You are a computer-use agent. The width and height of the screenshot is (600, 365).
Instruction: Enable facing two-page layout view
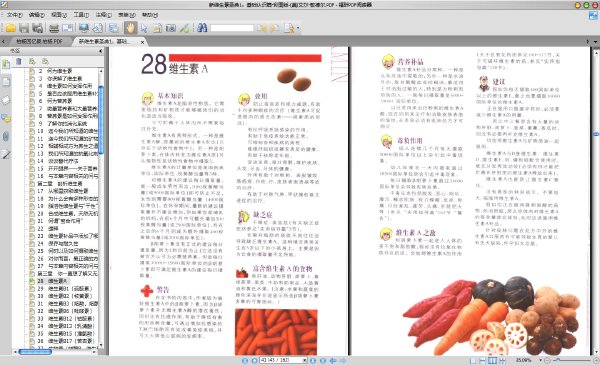click(x=492, y=360)
